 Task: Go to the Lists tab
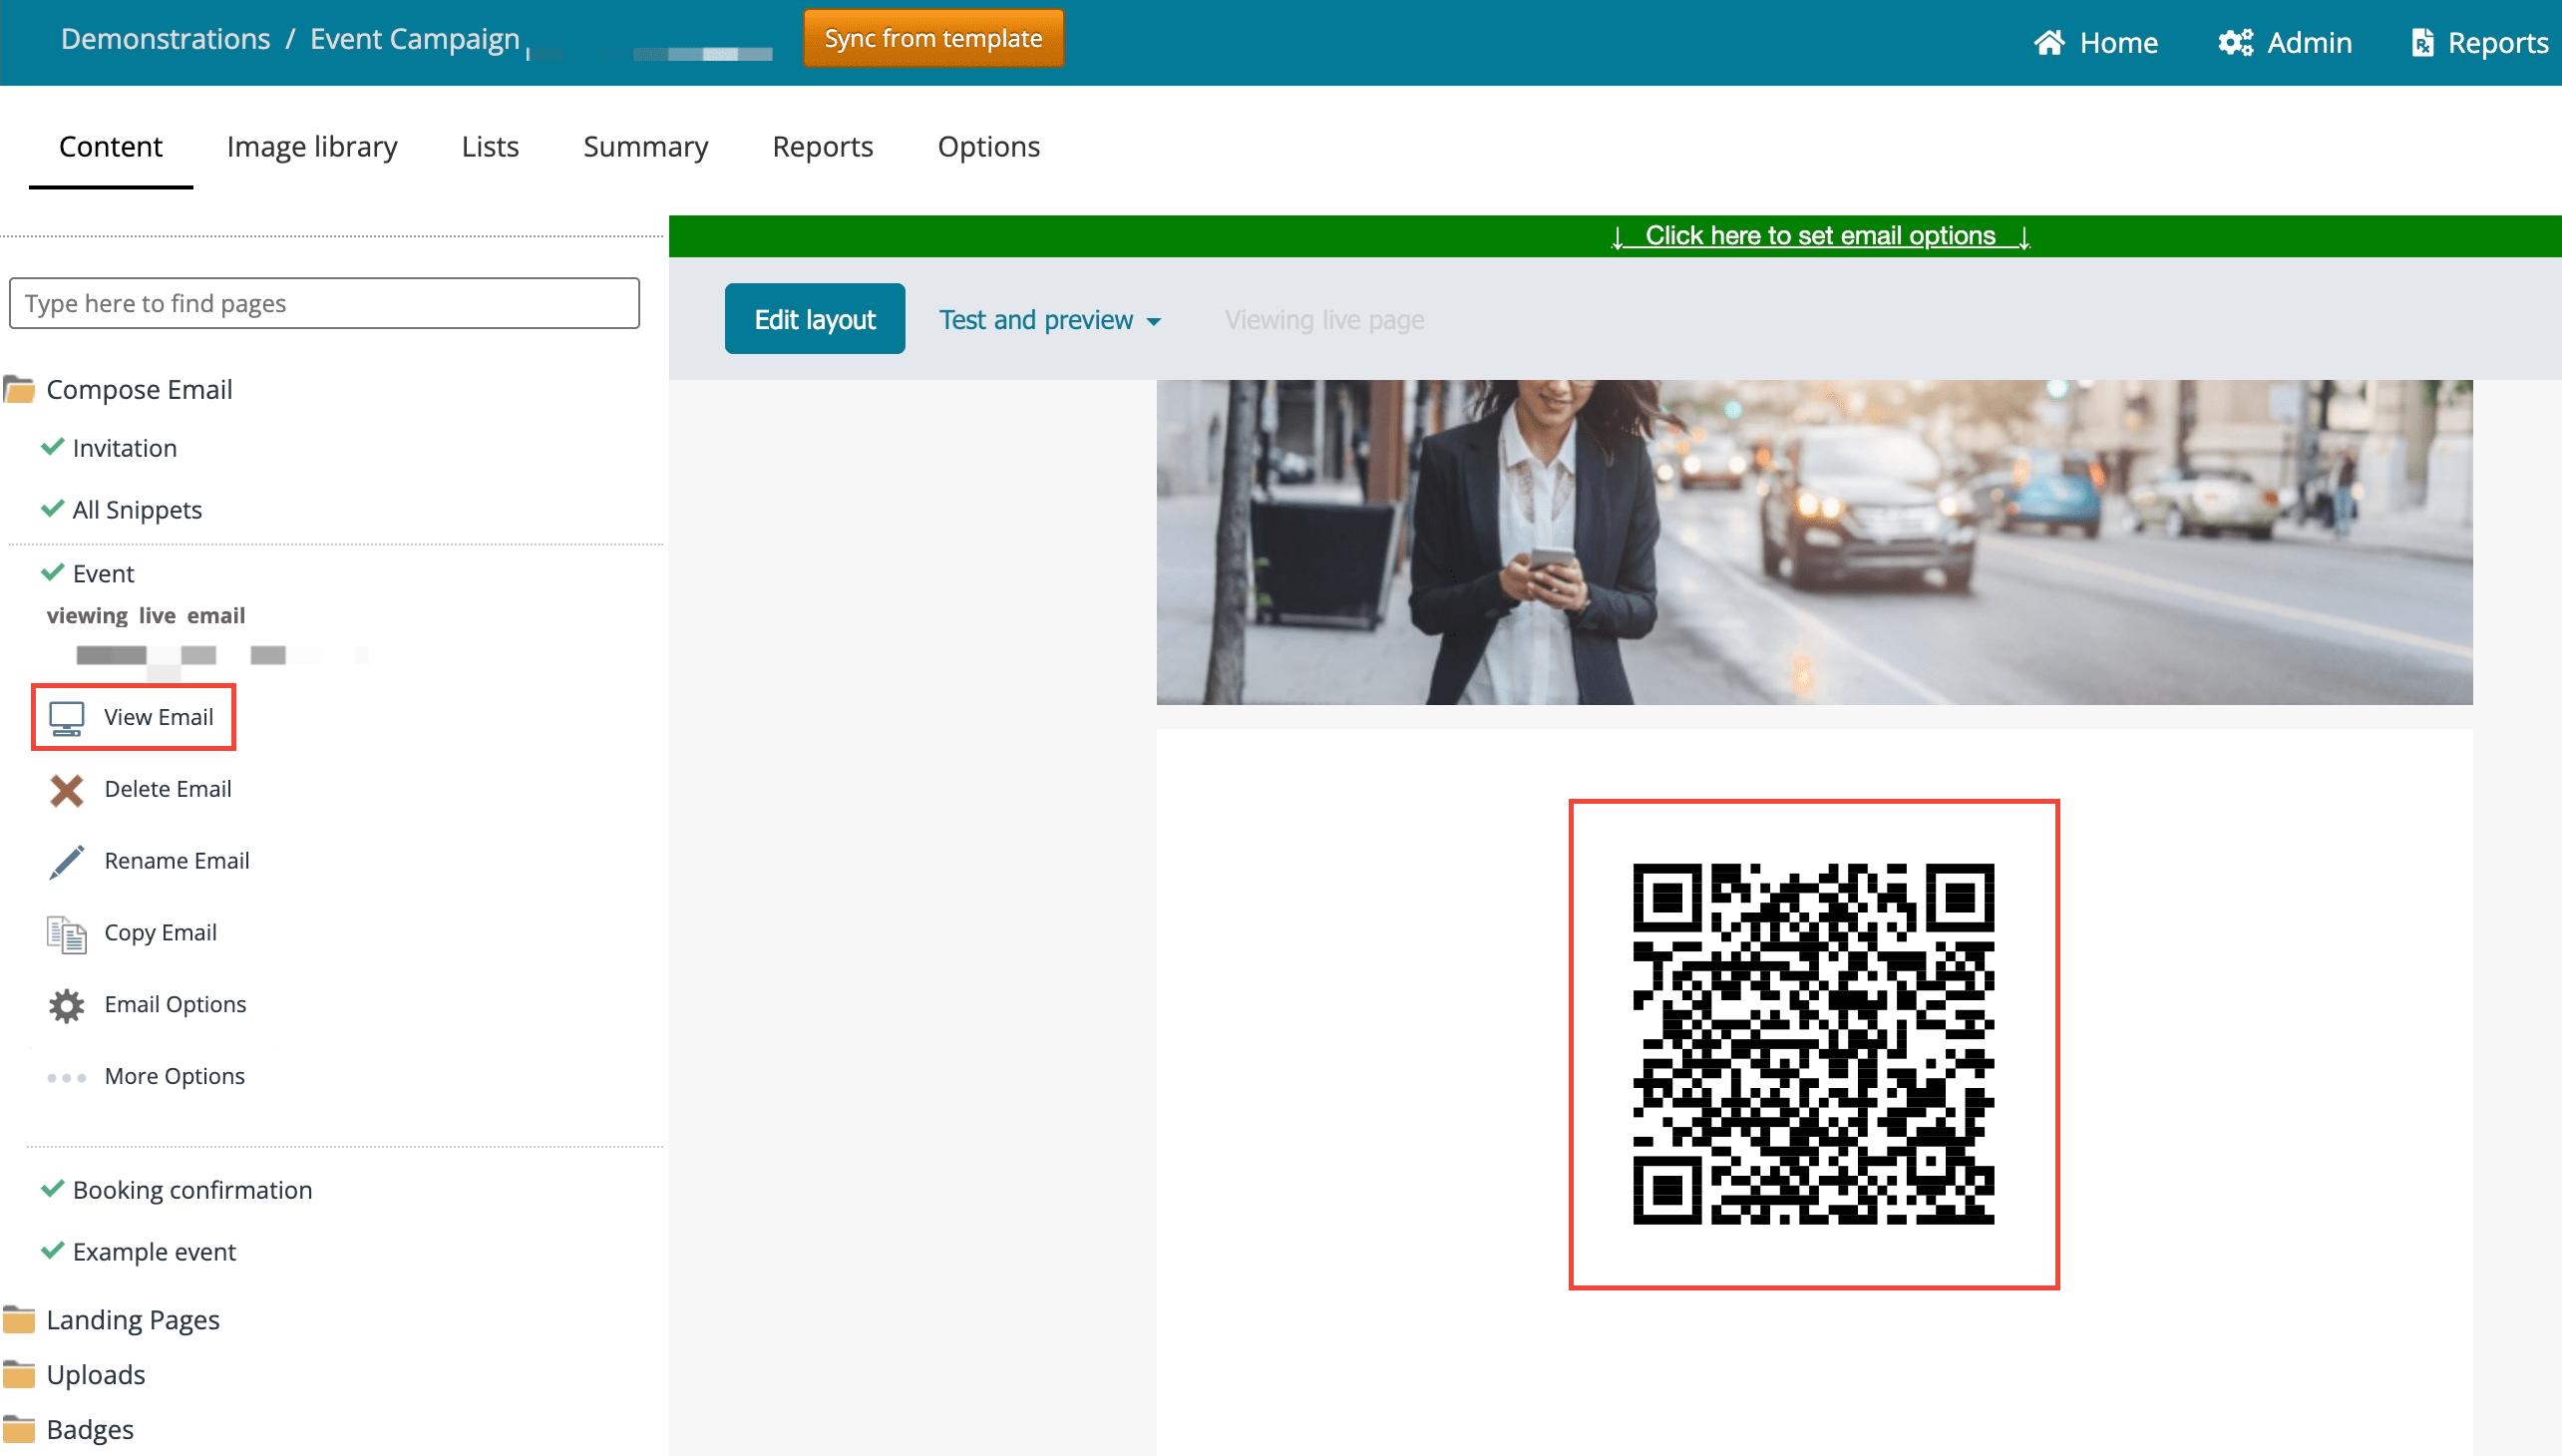[490, 147]
